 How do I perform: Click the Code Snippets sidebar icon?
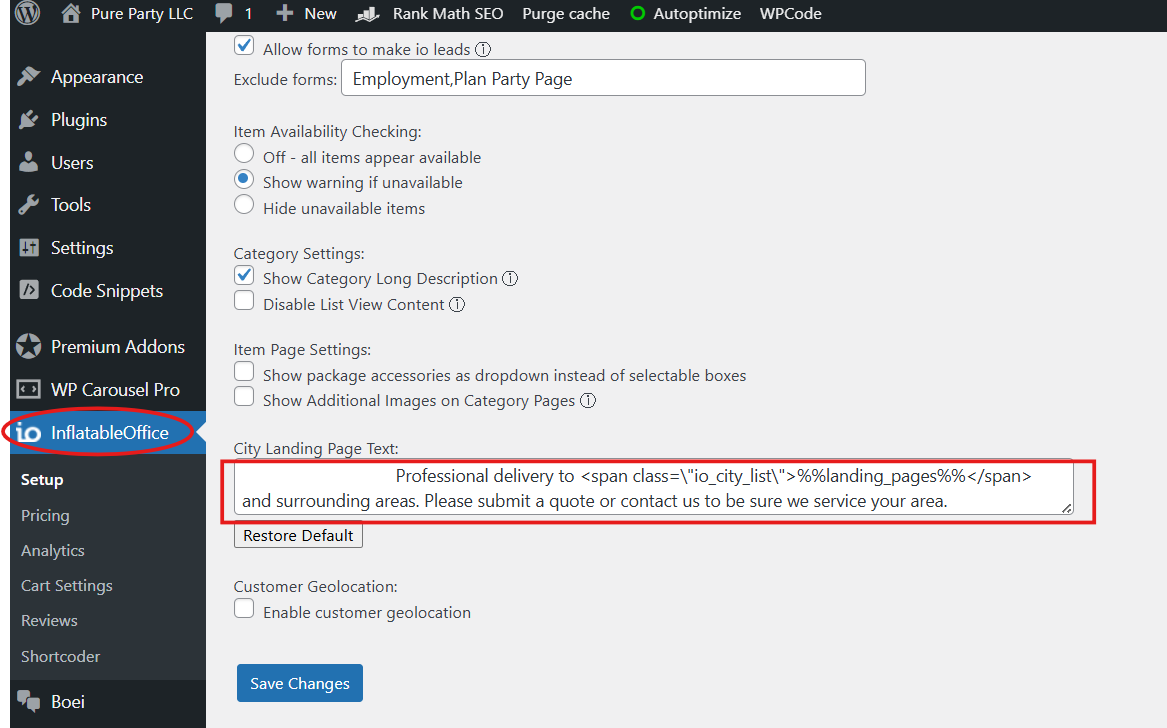coord(29,291)
